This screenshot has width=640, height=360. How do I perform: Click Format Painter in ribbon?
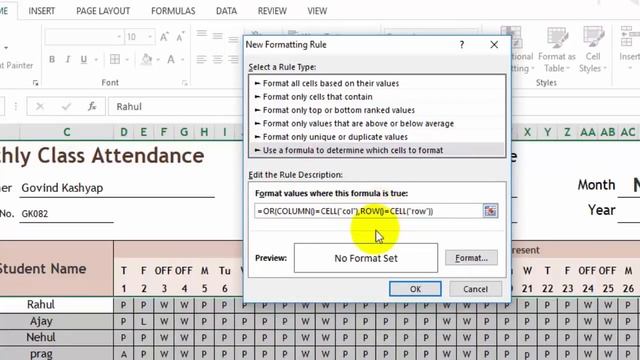click(16, 65)
